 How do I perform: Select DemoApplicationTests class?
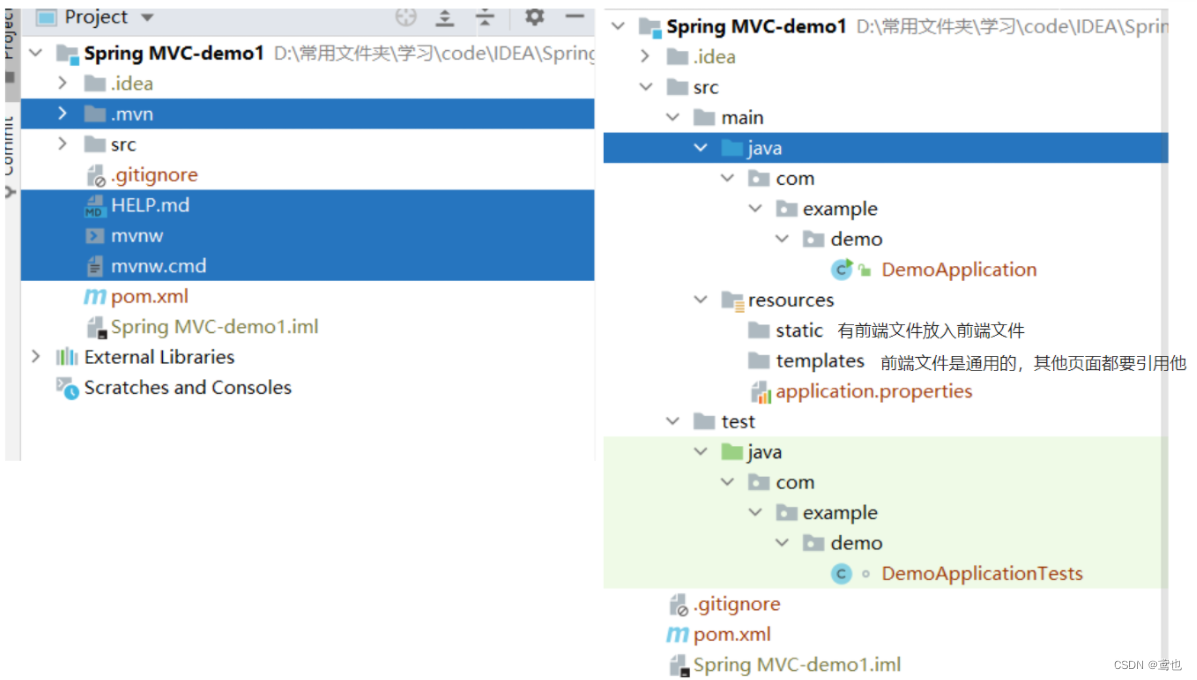[x=982, y=573]
